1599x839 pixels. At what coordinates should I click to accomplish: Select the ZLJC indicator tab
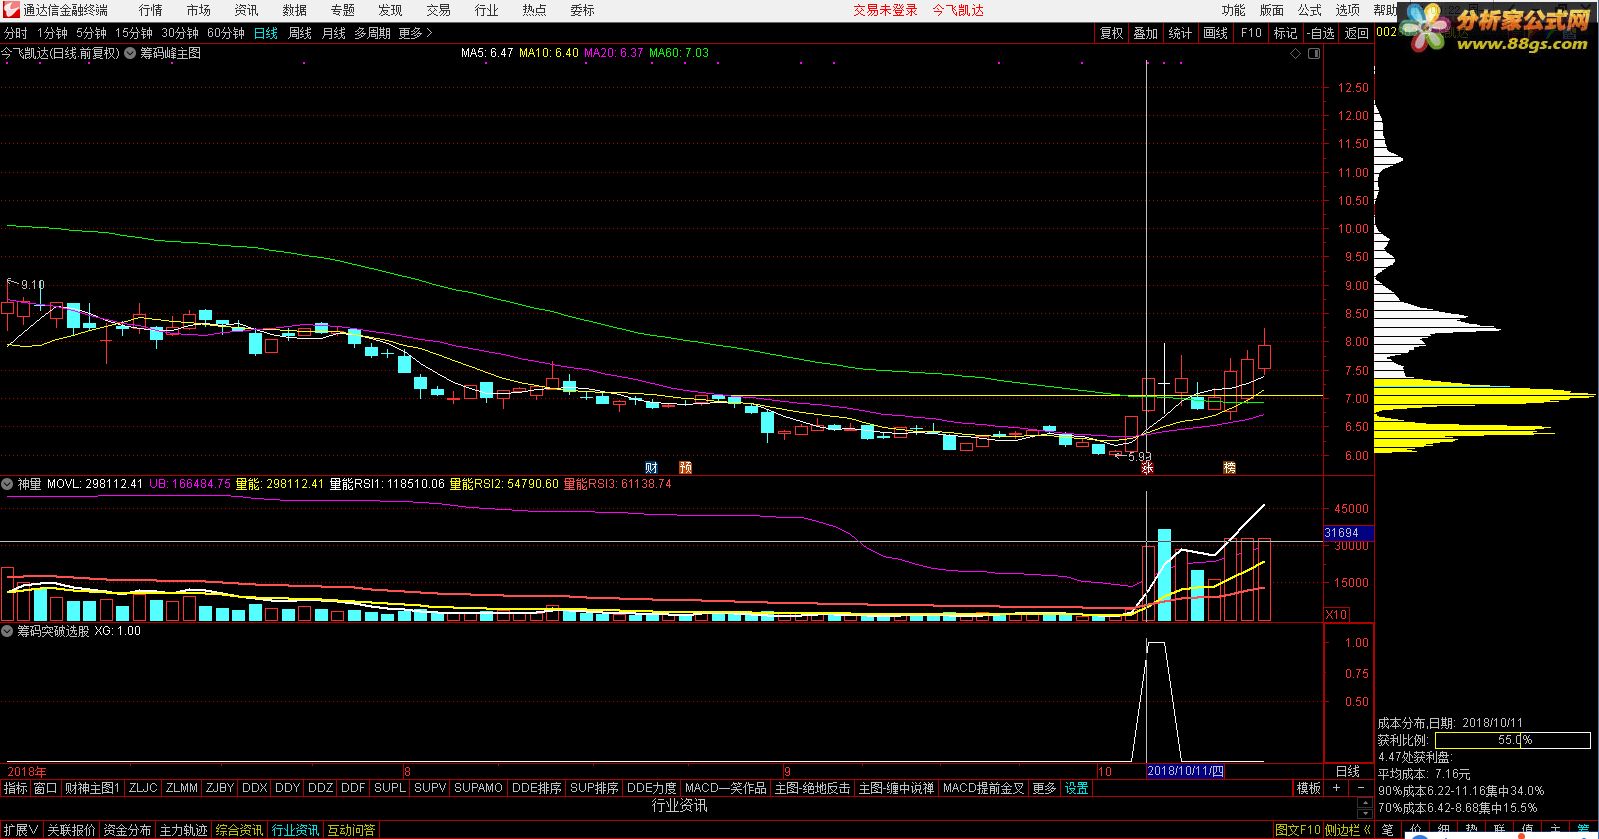pyautogui.click(x=143, y=788)
